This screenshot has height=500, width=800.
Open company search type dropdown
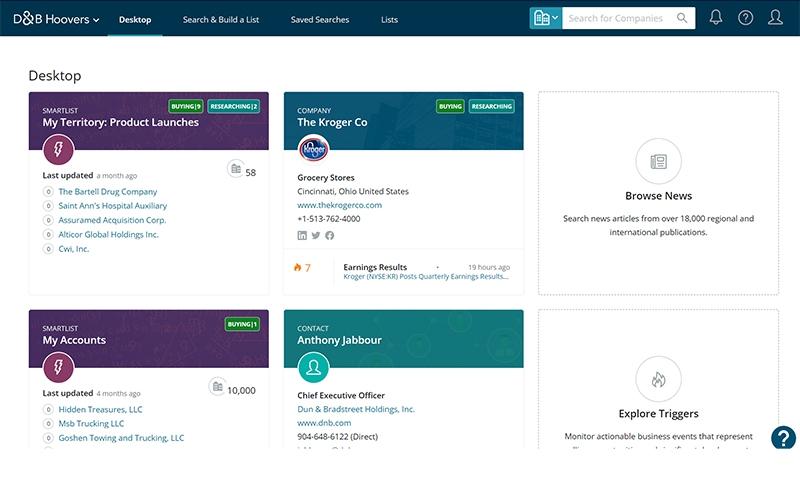tap(545, 18)
